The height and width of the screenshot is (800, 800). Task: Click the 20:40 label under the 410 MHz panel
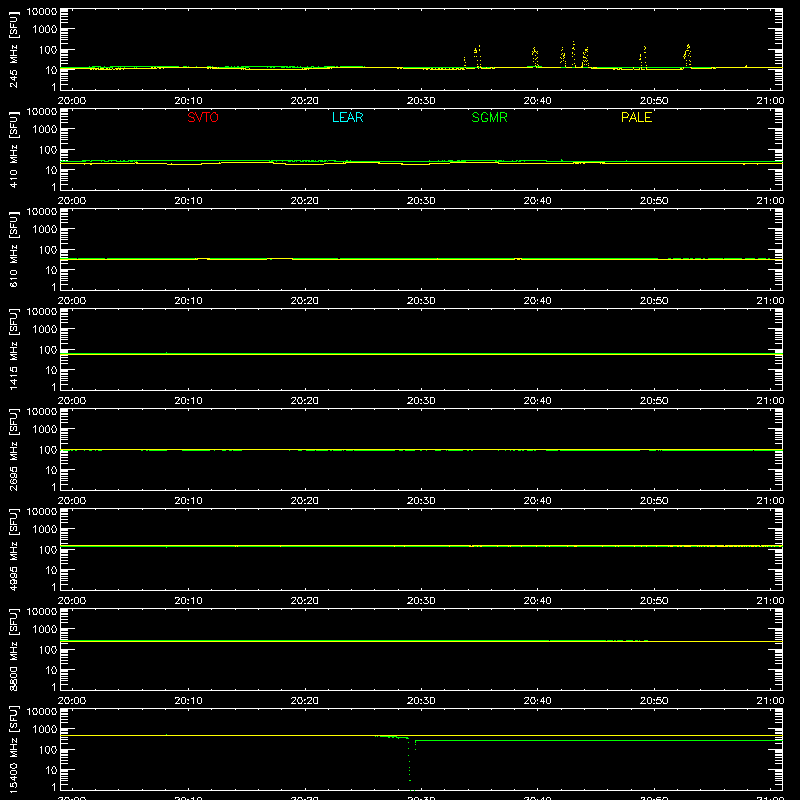point(537,201)
